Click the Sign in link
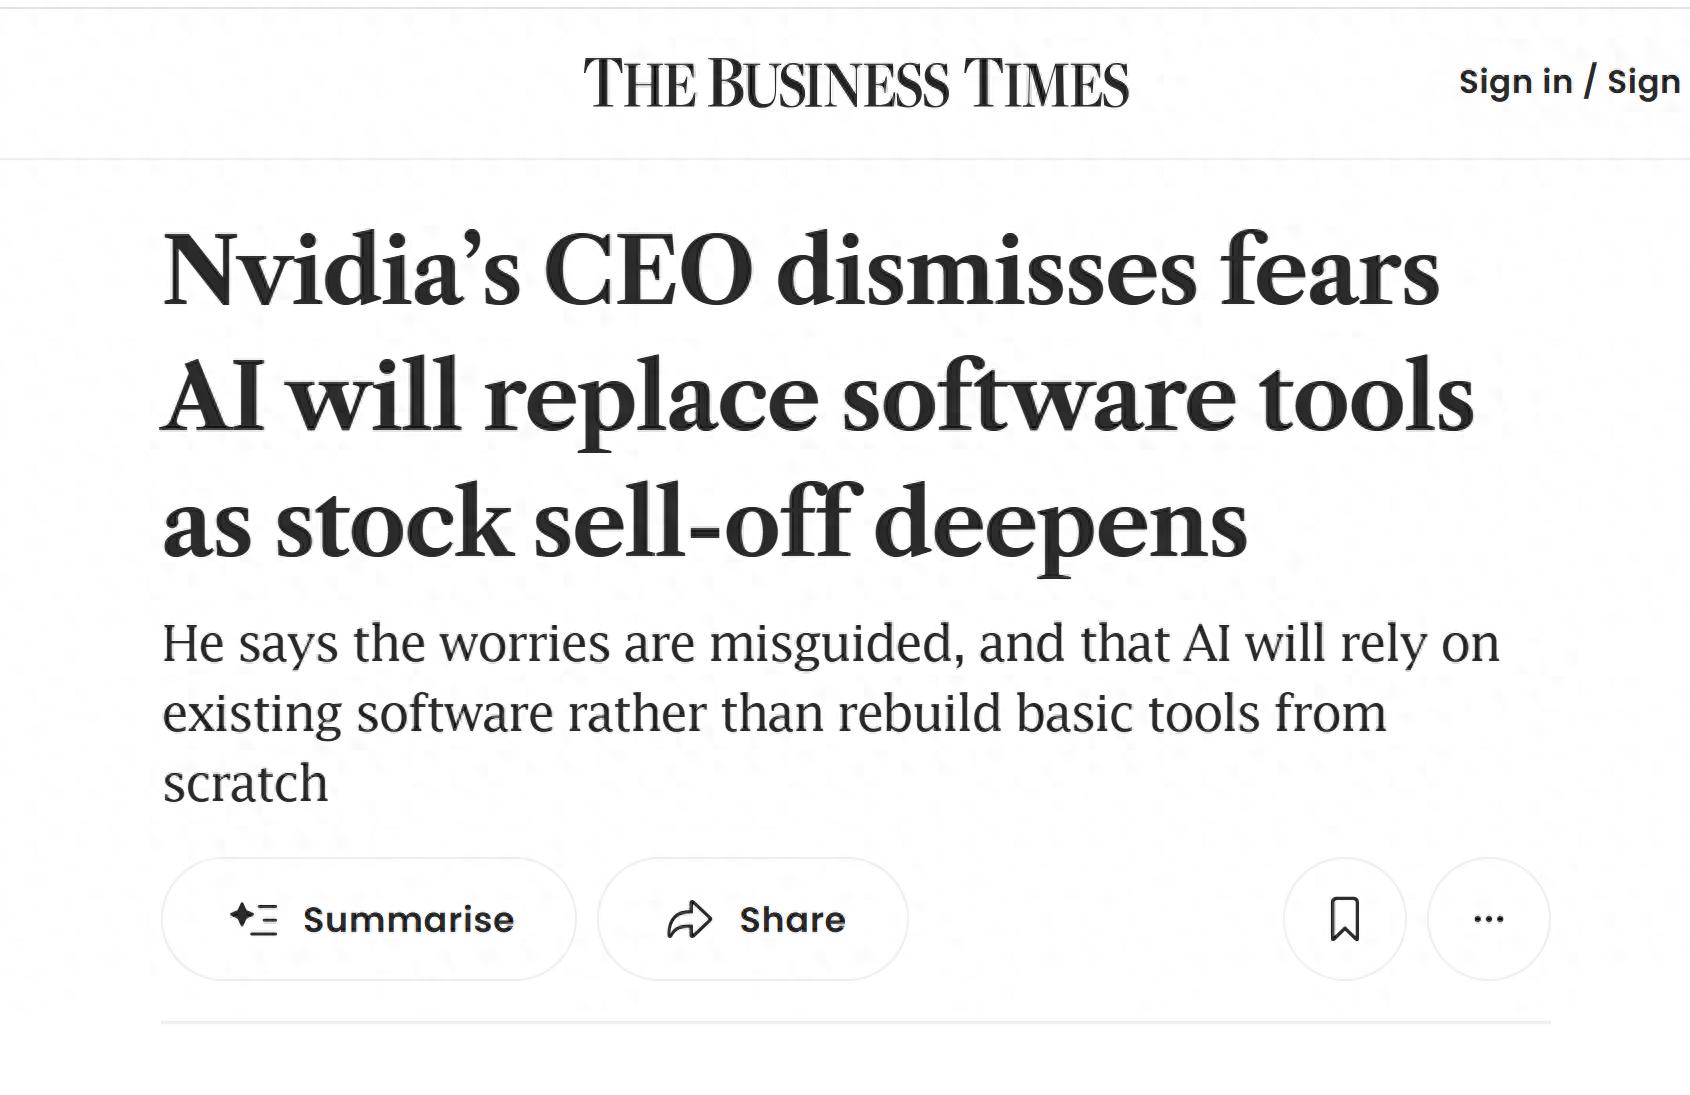Viewport: 1690px width, 1095px height. [1515, 82]
